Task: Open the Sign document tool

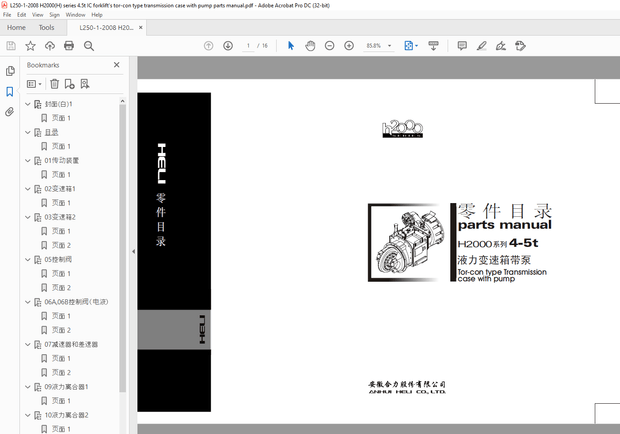Action: tap(501, 46)
